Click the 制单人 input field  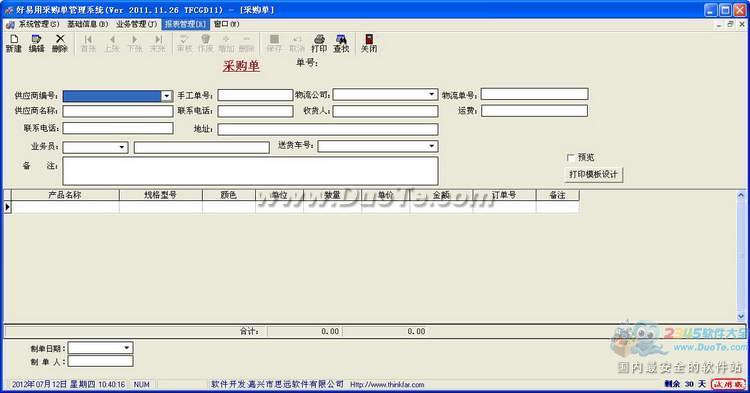[x=100, y=361]
